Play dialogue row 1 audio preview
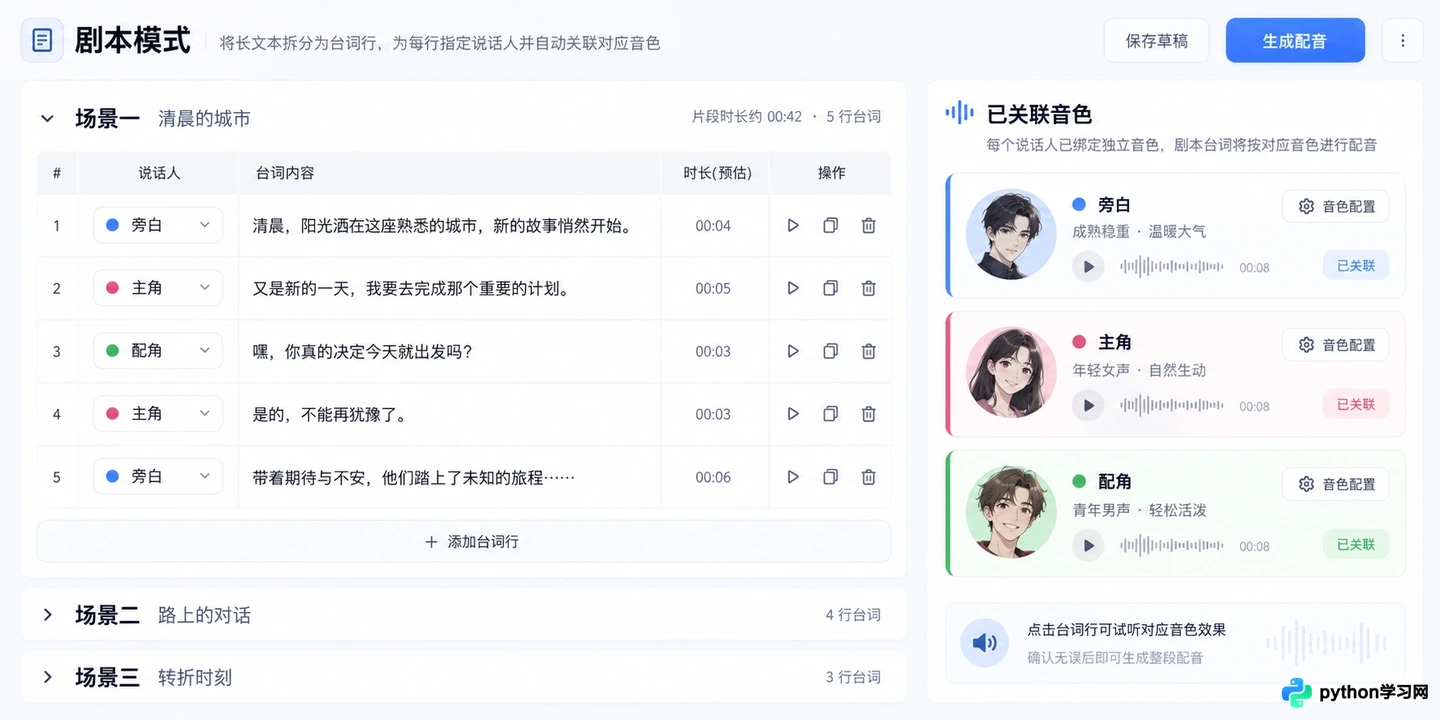The height and width of the screenshot is (720, 1440). (793, 226)
